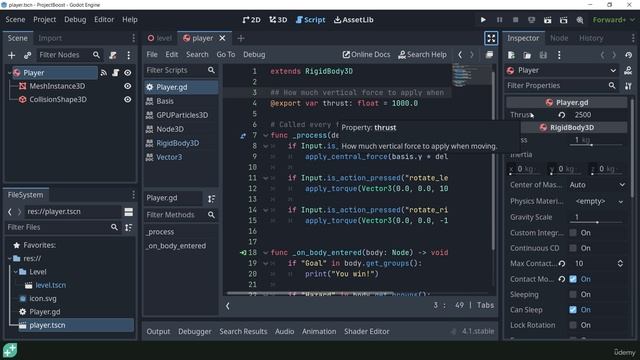Open AssetLib workspace
Screen dimensions: 640x360
click(x=353, y=20)
